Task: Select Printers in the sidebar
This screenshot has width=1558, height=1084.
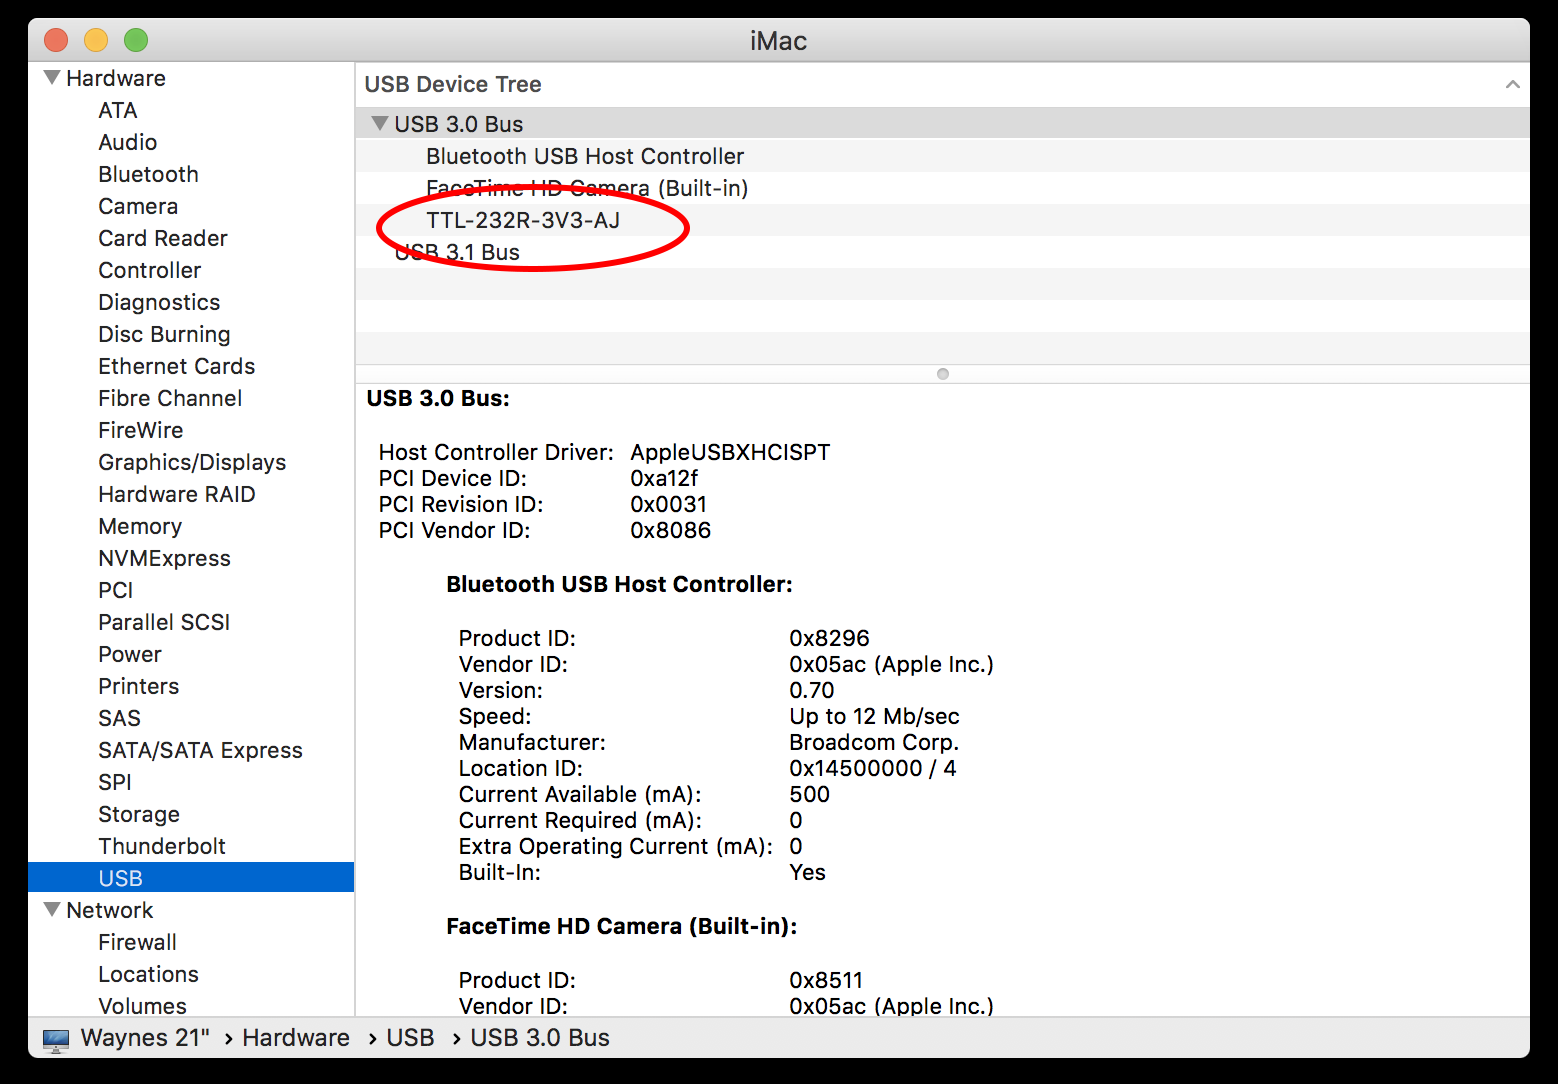Action: (x=139, y=686)
